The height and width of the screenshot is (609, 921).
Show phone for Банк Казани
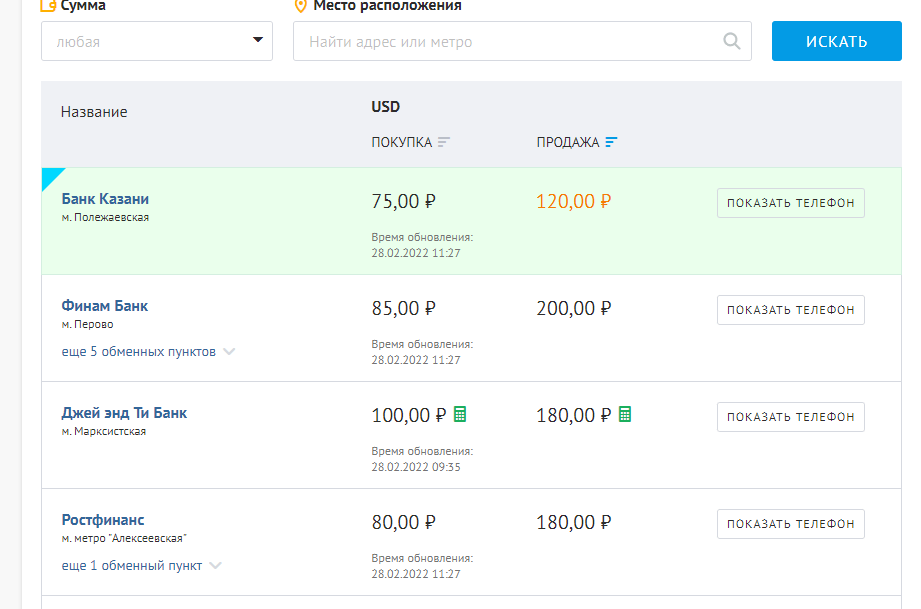coord(791,203)
